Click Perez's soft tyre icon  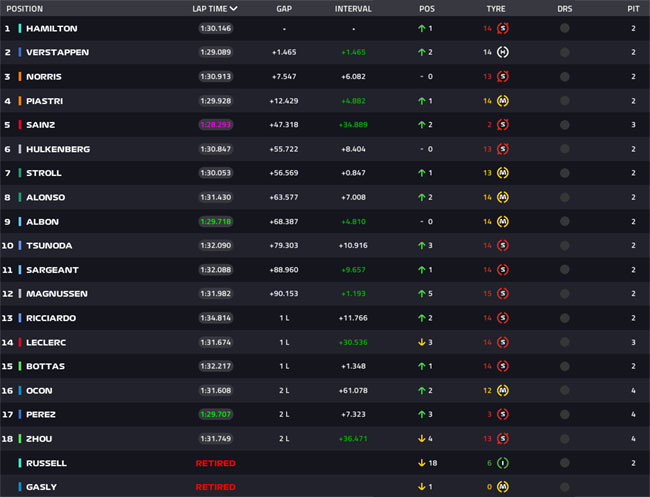(x=503, y=414)
